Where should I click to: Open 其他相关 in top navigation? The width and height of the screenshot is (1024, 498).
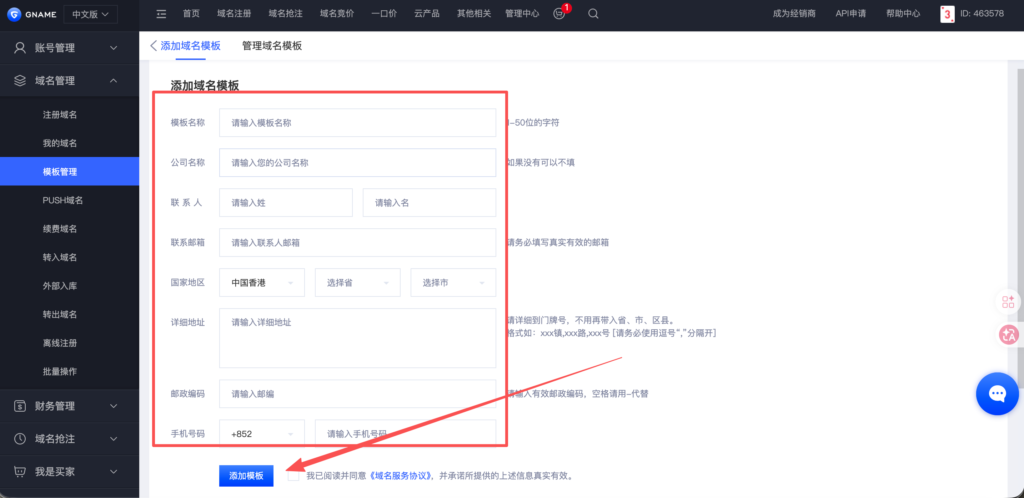[x=474, y=14]
